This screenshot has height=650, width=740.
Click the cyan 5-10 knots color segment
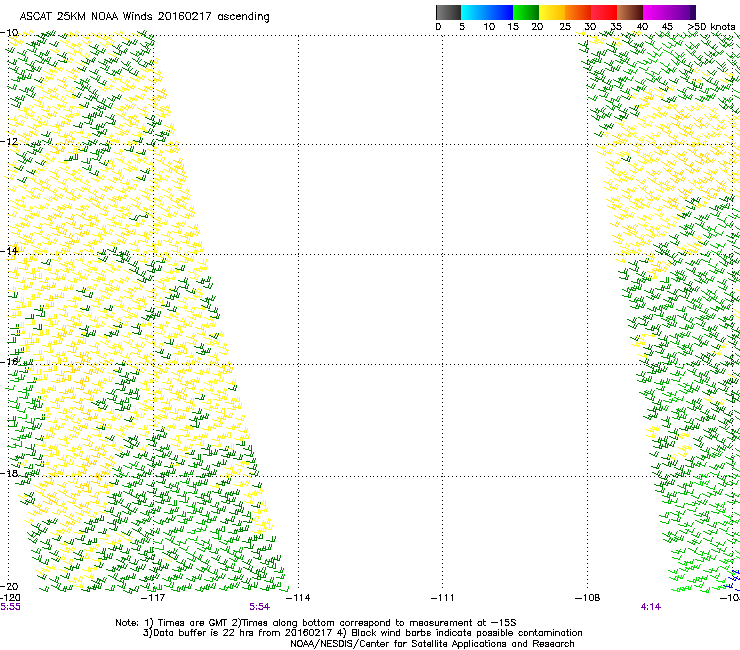point(473,12)
